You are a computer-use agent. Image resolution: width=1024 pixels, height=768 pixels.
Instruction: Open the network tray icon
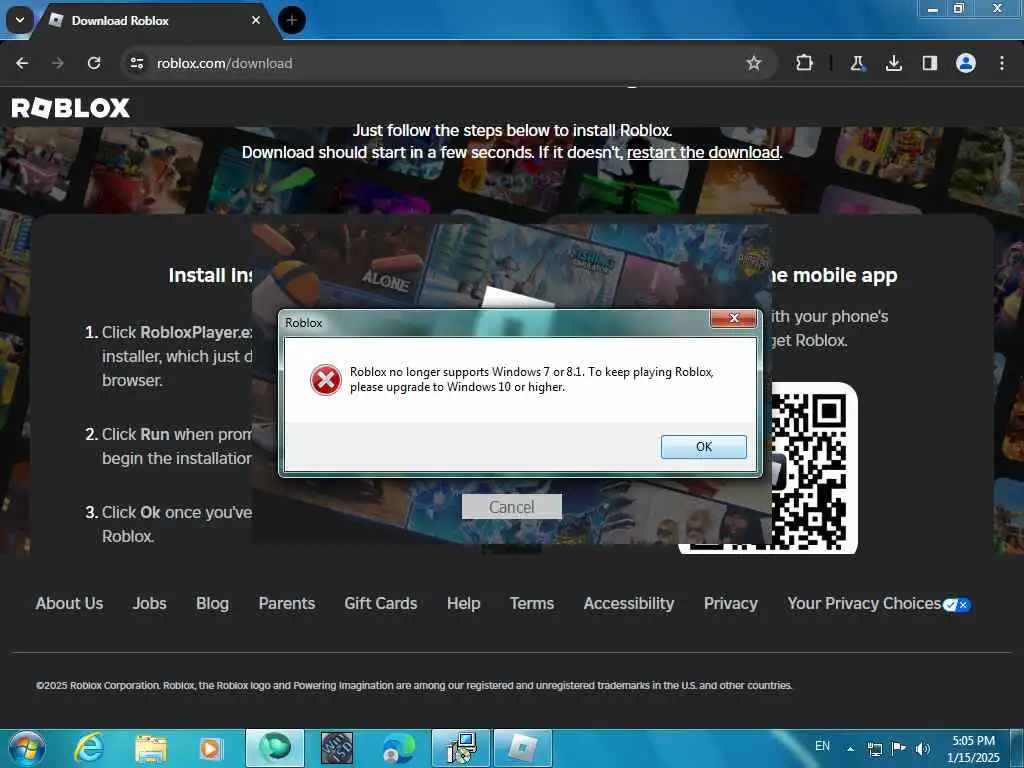tap(874, 749)
